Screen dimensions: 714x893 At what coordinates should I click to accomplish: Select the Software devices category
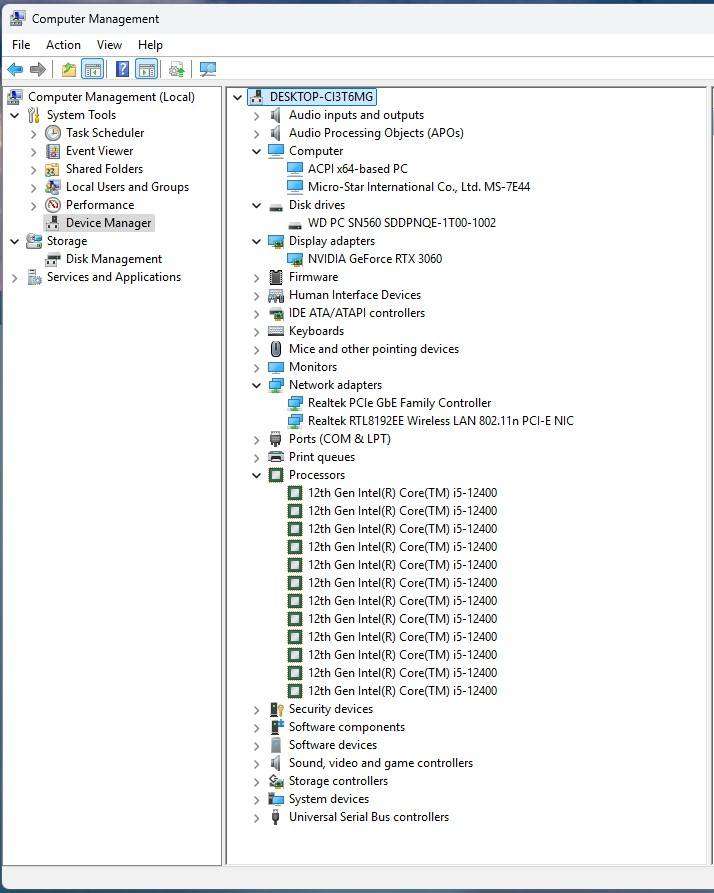pos(333,745)
